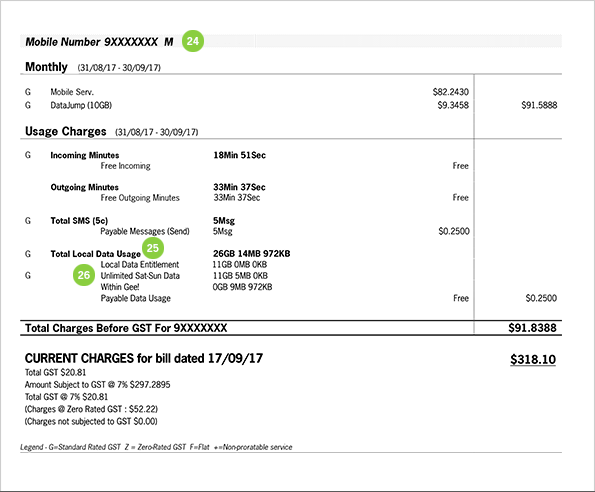
Task: Click the '$82.2430' amount
Action: tap(450, 92)
